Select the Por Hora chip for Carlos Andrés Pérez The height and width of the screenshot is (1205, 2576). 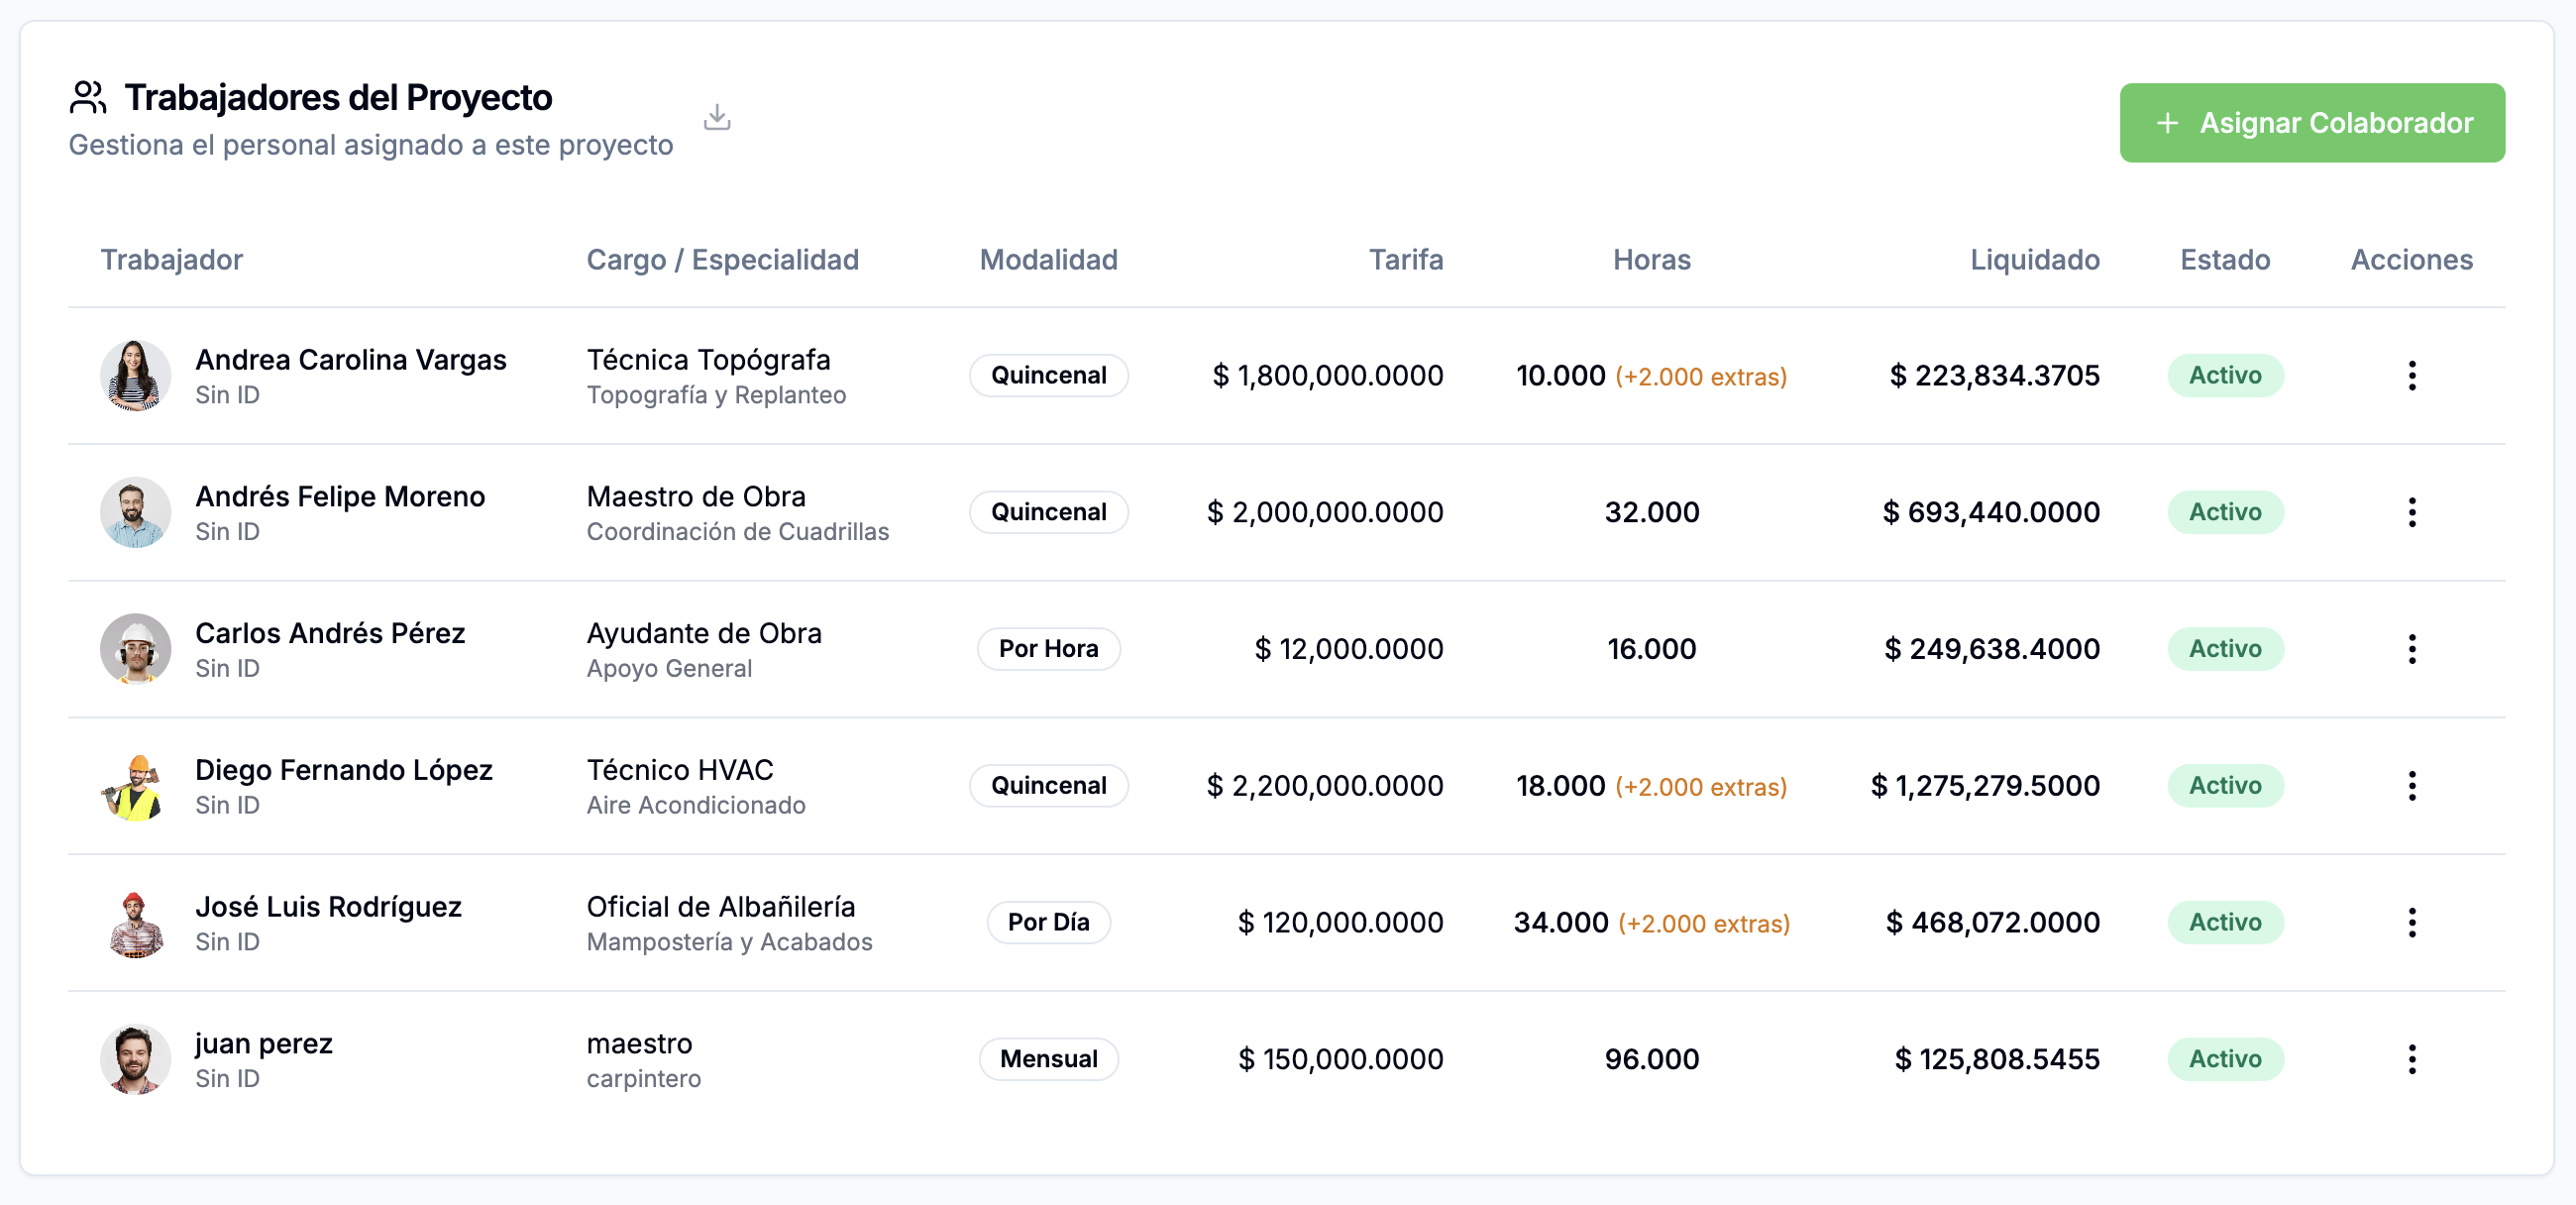[x=1048, y=648]
